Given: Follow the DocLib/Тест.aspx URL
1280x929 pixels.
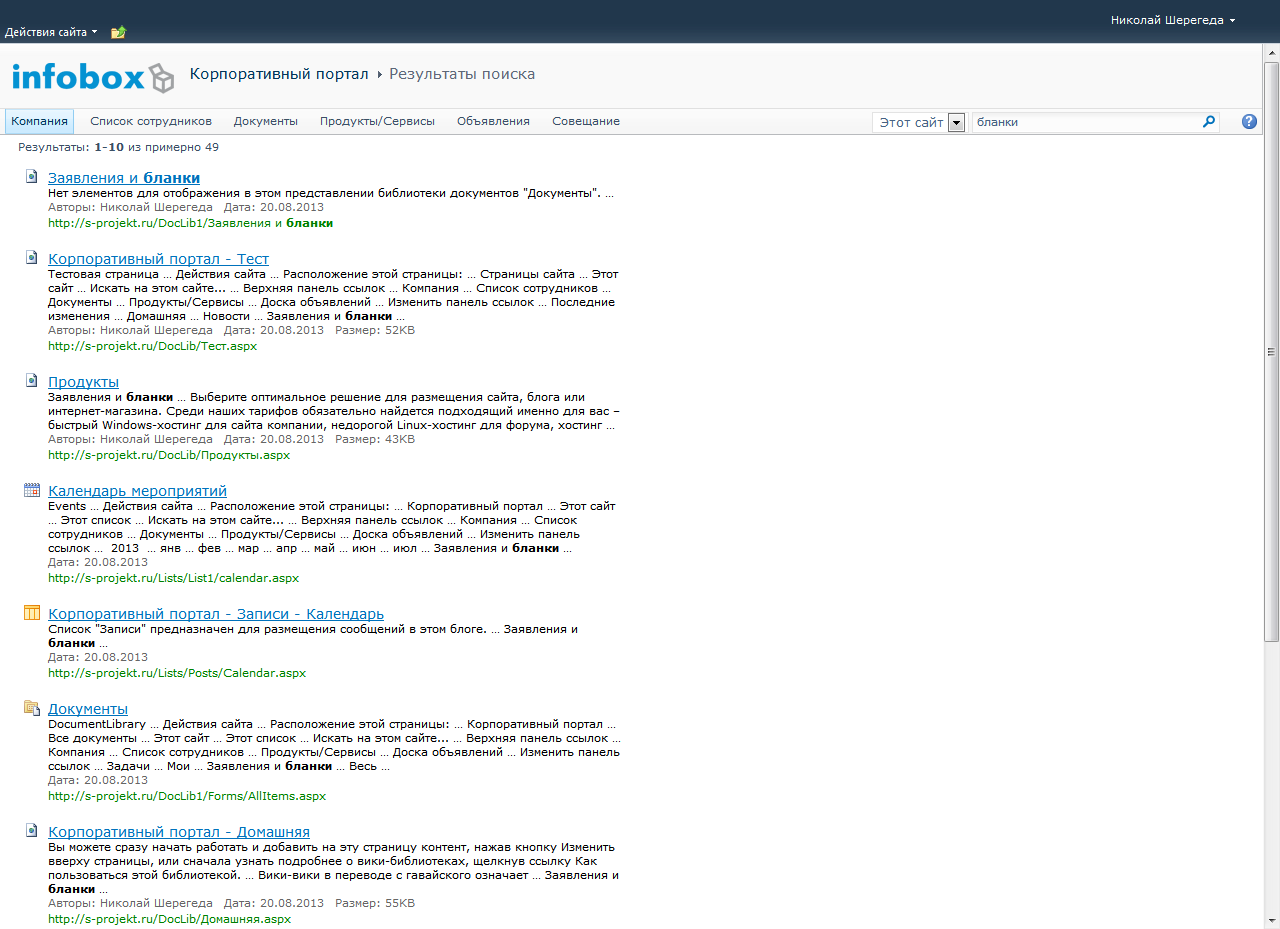Looking at the screenshot, I should [x=152, y=346].
